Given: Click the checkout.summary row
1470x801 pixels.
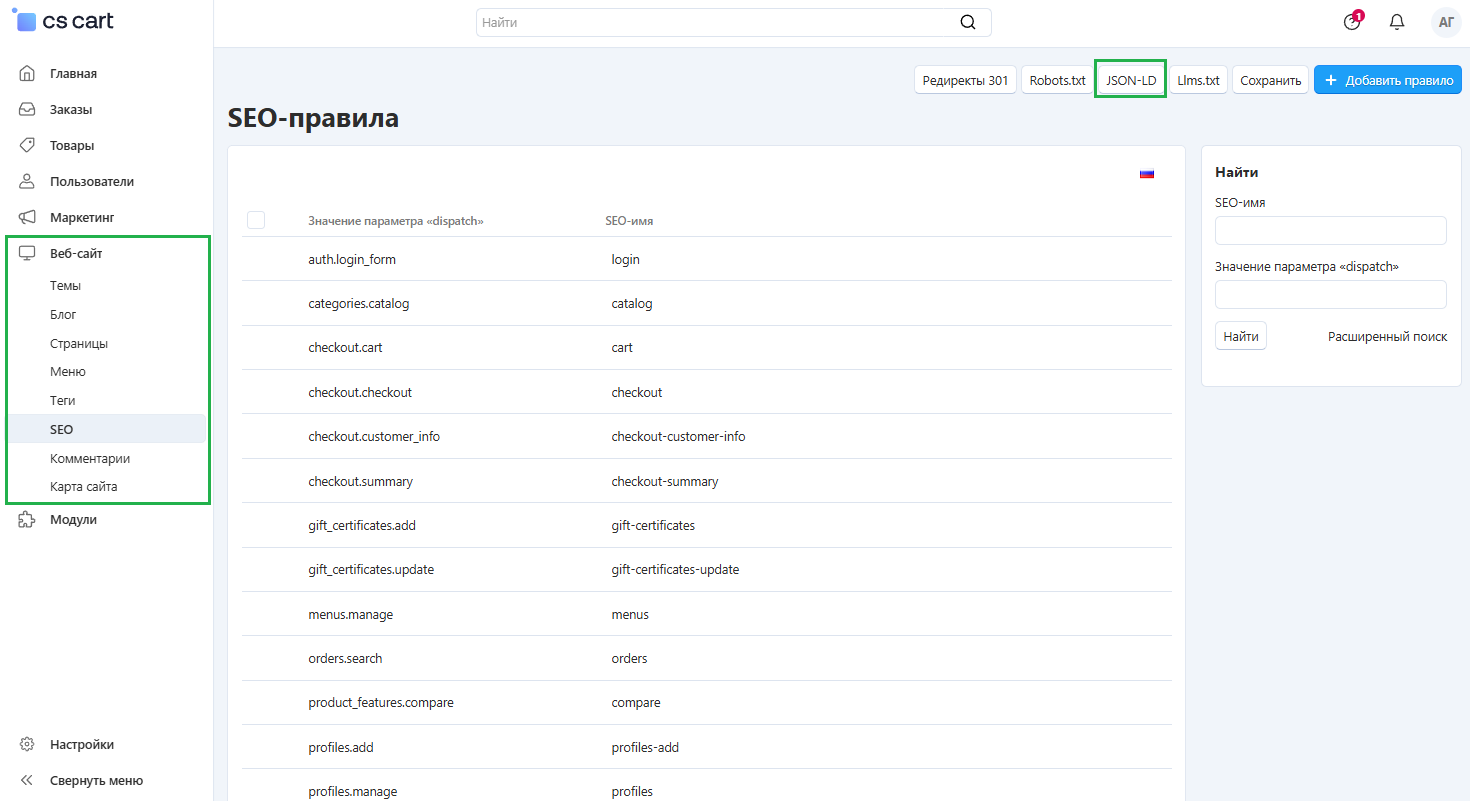Looking at the screenshot, I should [x=709, y=481].
